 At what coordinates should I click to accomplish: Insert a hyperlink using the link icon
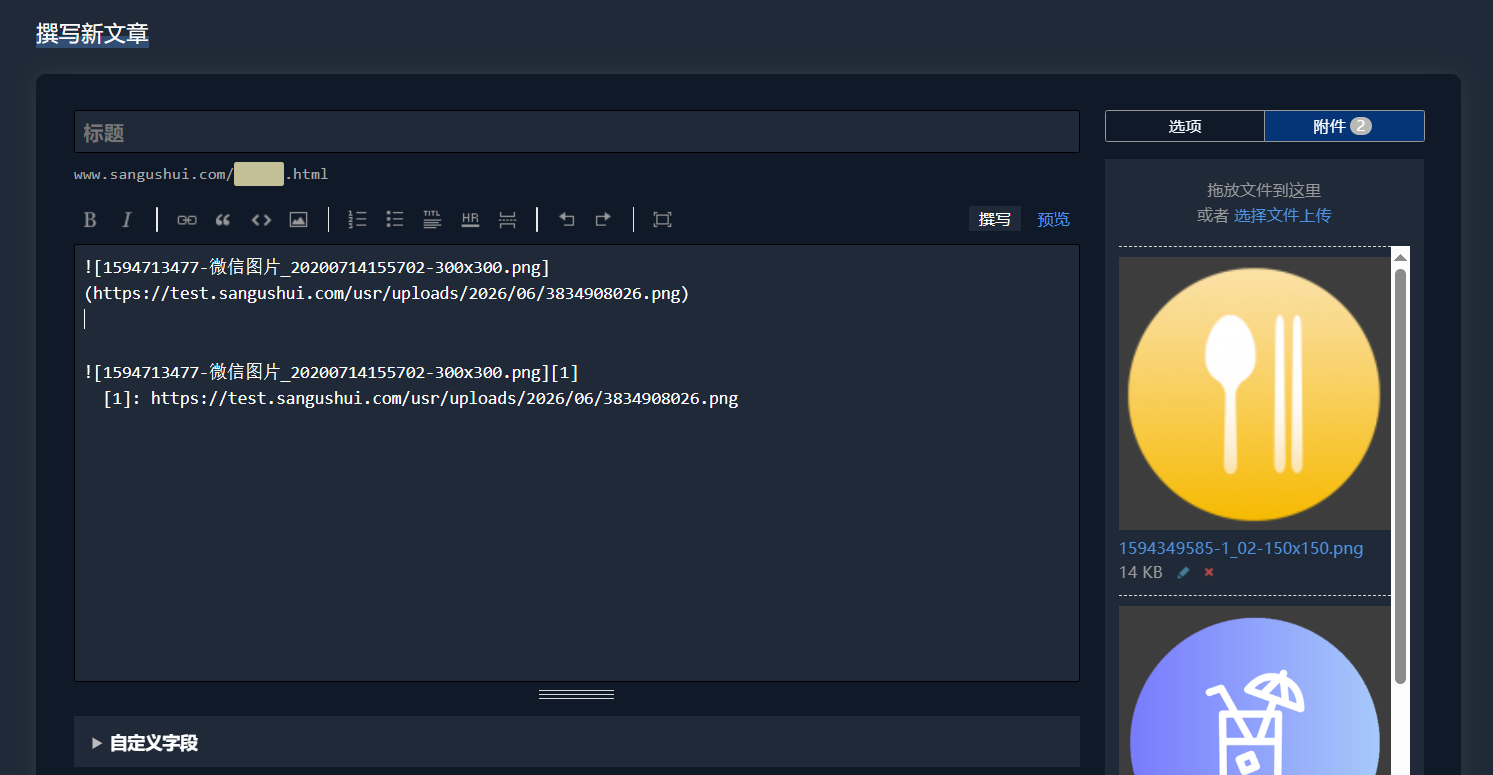[187, 220]
